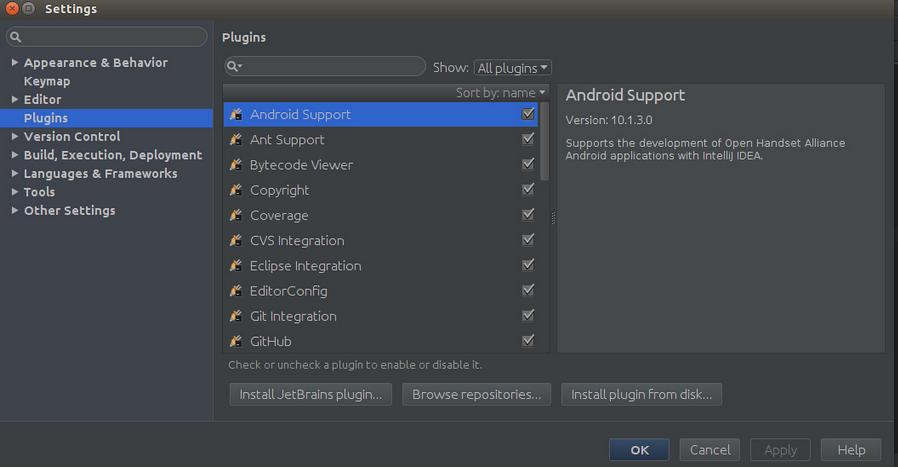Expand the Editor tree arrow
898x468 pixels.
tap(15, 99)
